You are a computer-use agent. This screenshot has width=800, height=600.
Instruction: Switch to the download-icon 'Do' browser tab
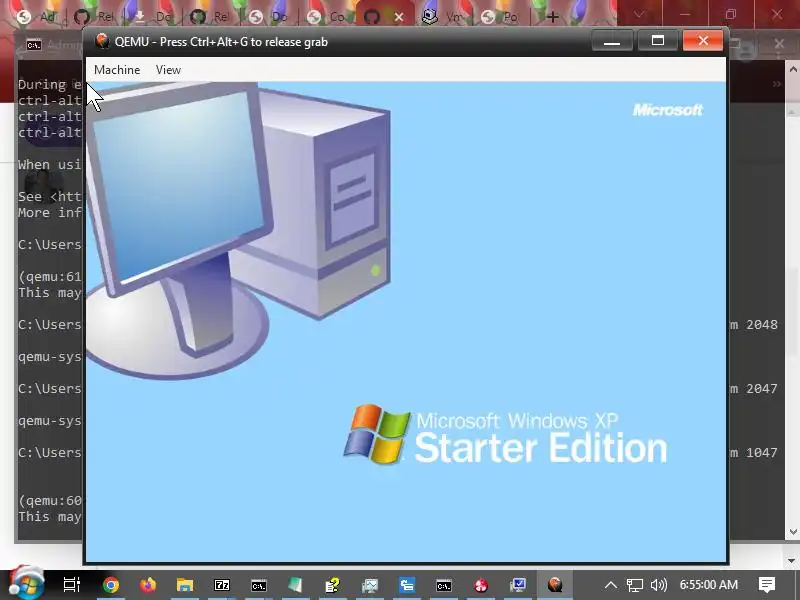[x=153, y=17]
